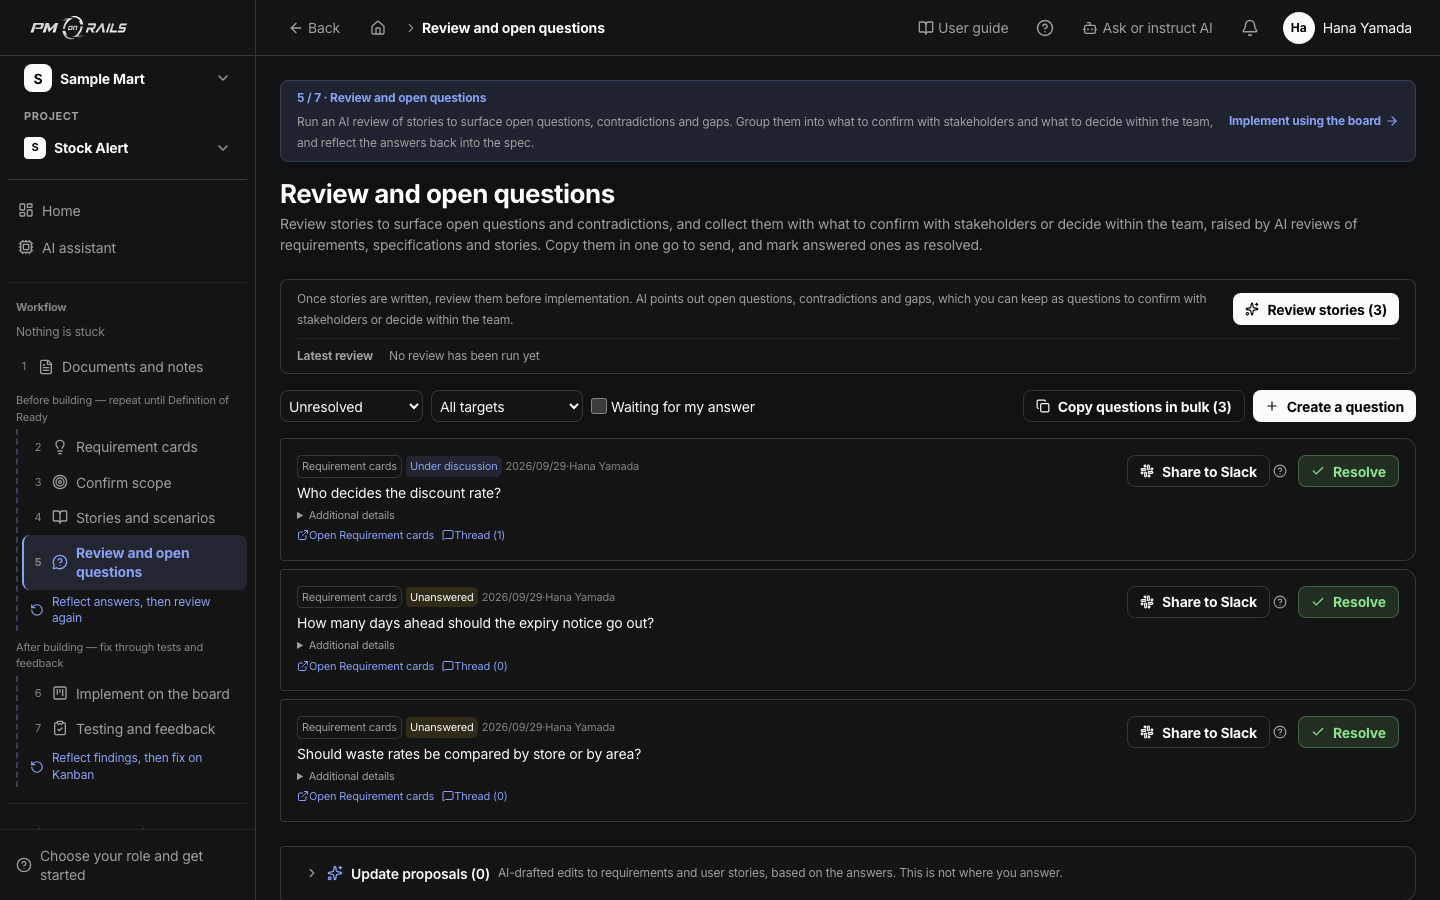Expand Additional details for expiry notice question
This screenshot has height=900, width=1440.
pyautogui.click(x=346, y=645)
